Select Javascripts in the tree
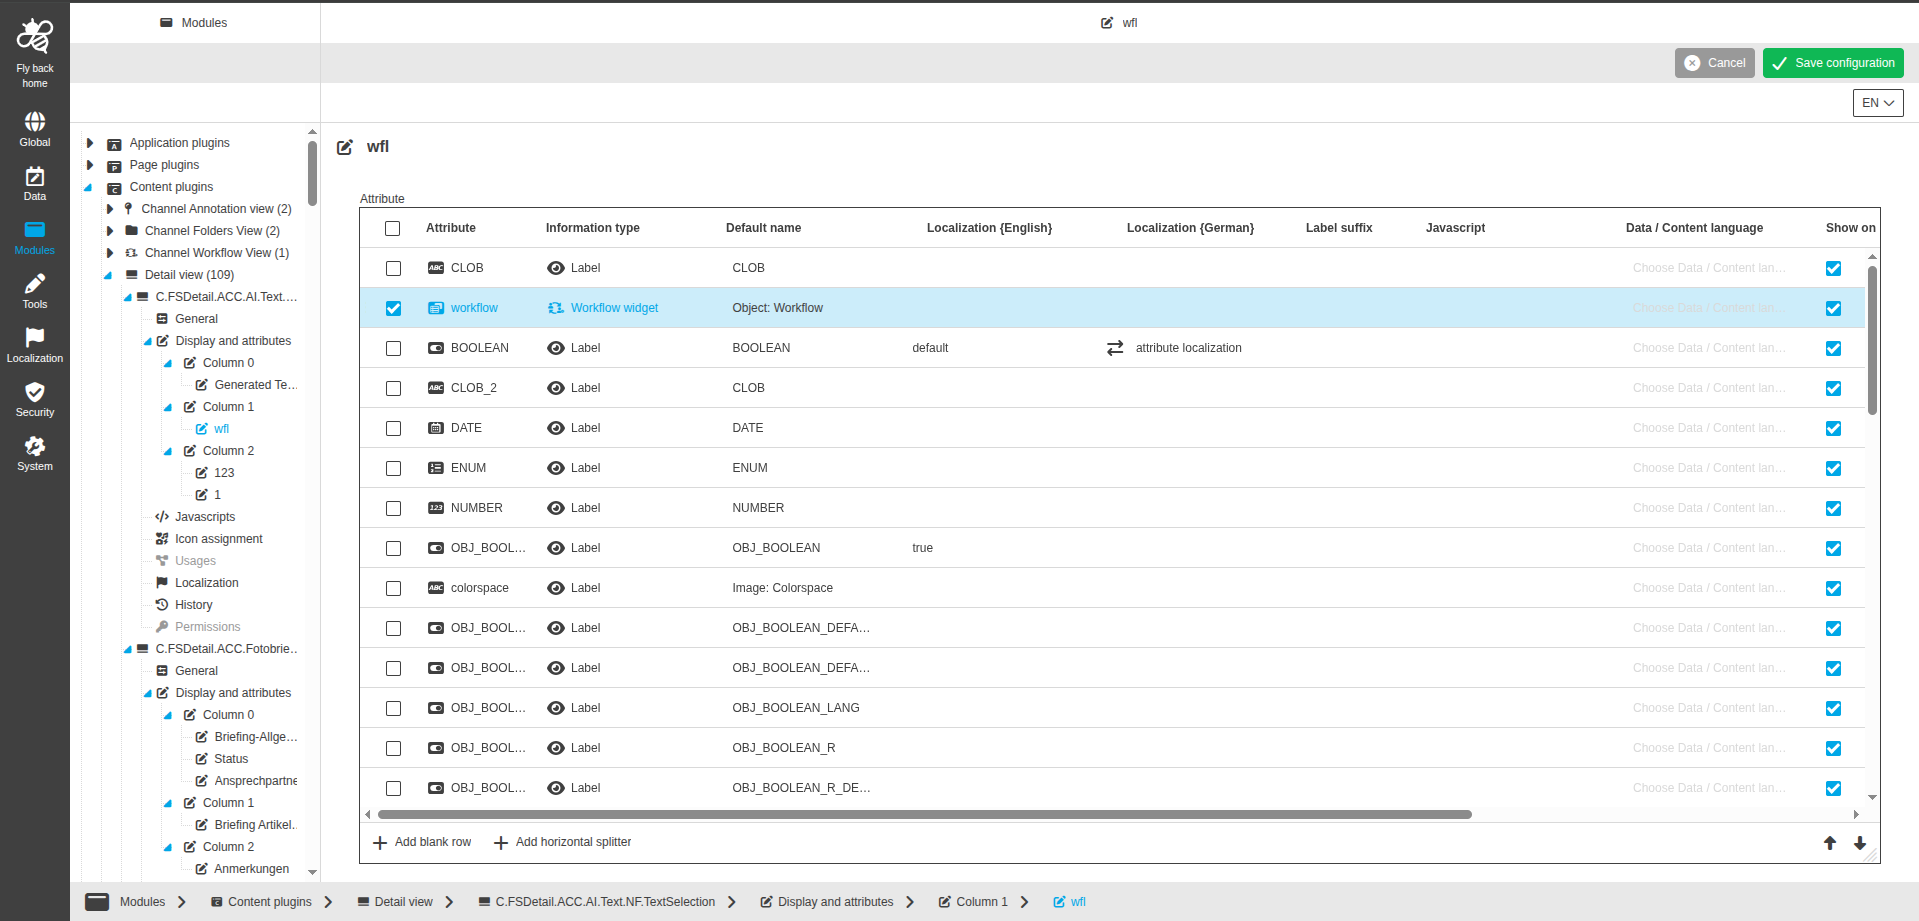 click(x=205, y=517)
